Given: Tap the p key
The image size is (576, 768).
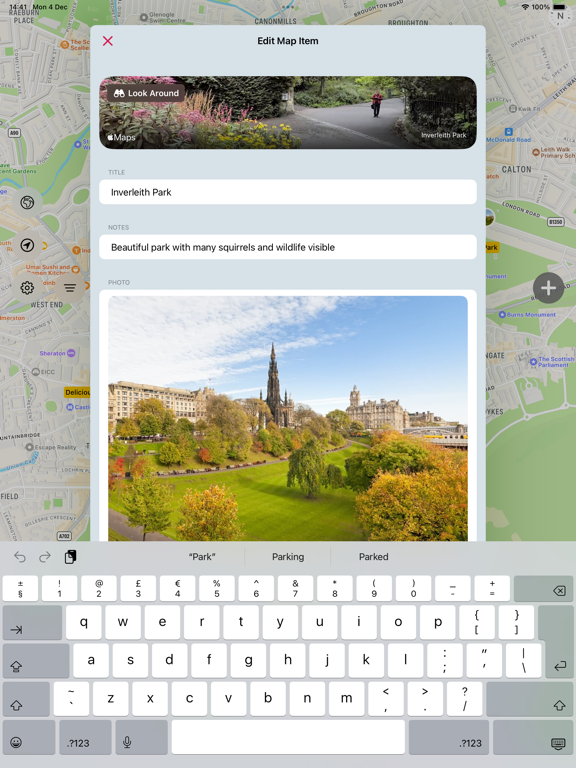Looking at the screenshot, I should click(x=437, y=623).
